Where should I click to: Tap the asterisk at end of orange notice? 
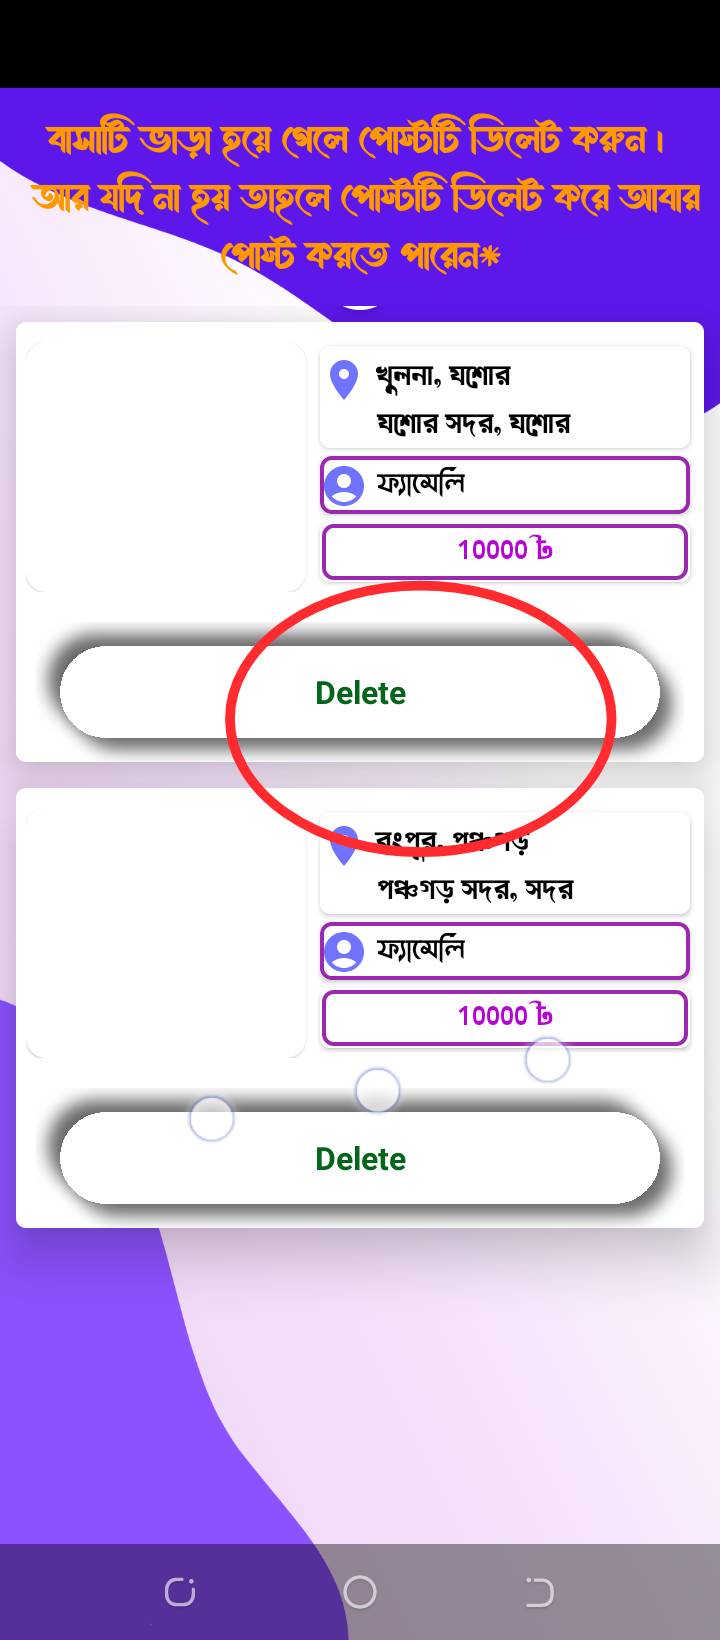click(x=489, y=257)
